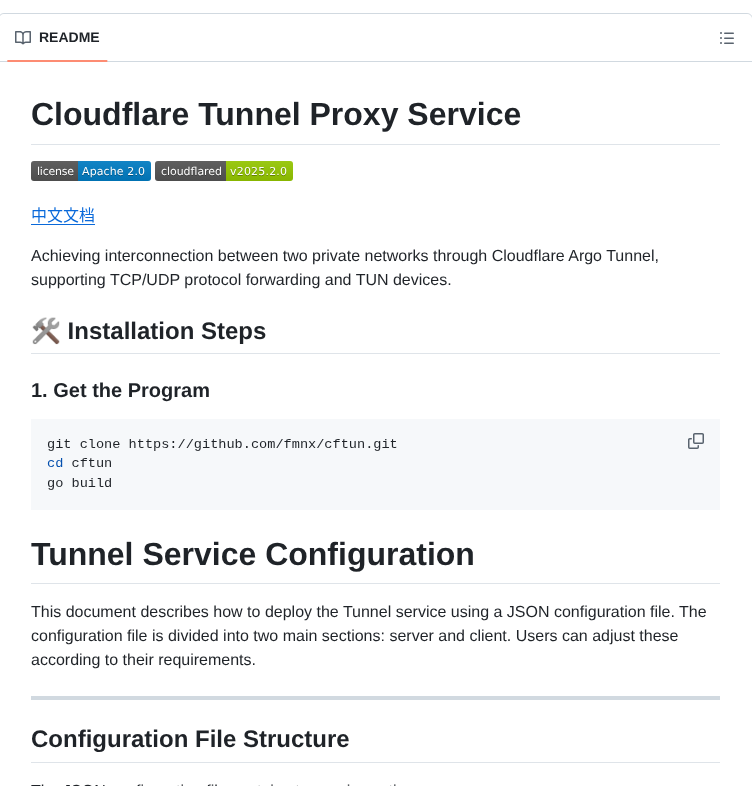Copy the git clone code block
The image size is (752, 786).
point(695,441)
